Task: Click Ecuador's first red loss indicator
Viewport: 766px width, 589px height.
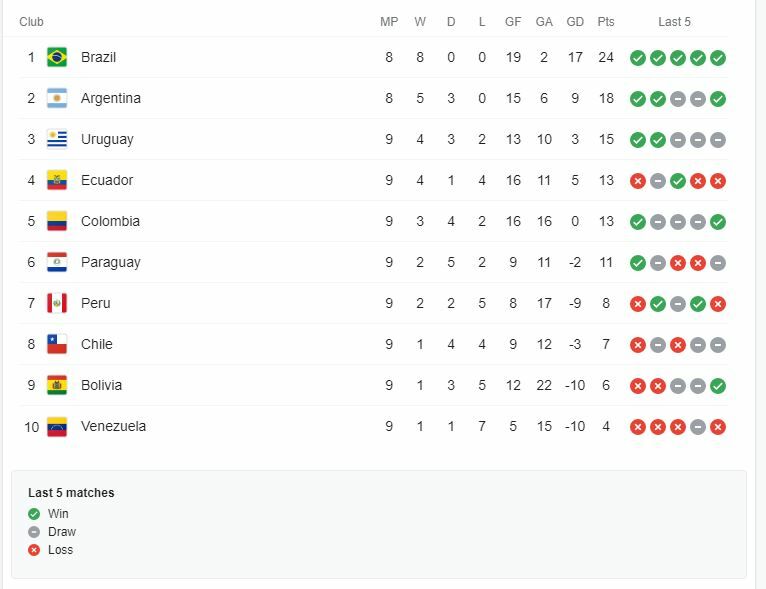Action: pyautogui.click(x=638, y=181)
